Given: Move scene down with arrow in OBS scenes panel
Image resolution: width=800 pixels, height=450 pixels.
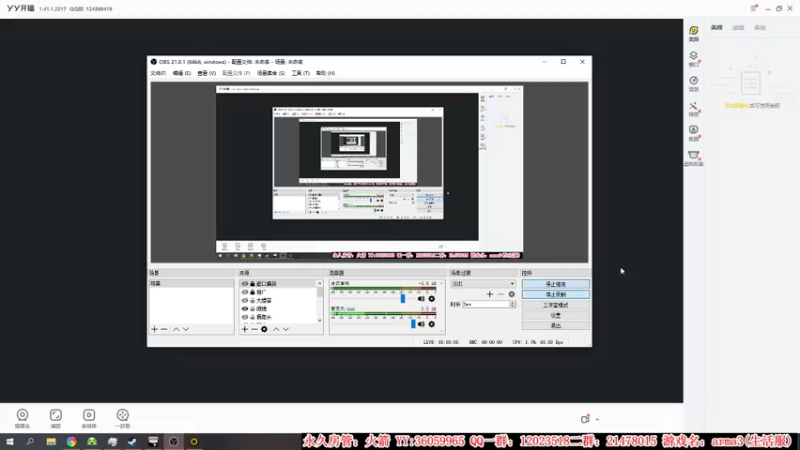Looking at the screenshot, I should [x=186, y=329].
